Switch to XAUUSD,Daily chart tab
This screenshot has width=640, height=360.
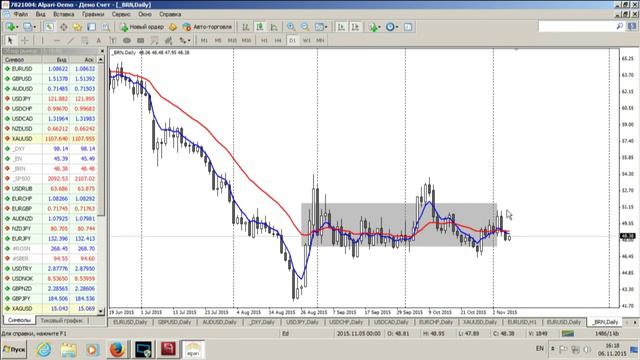(x=479, y=322)
